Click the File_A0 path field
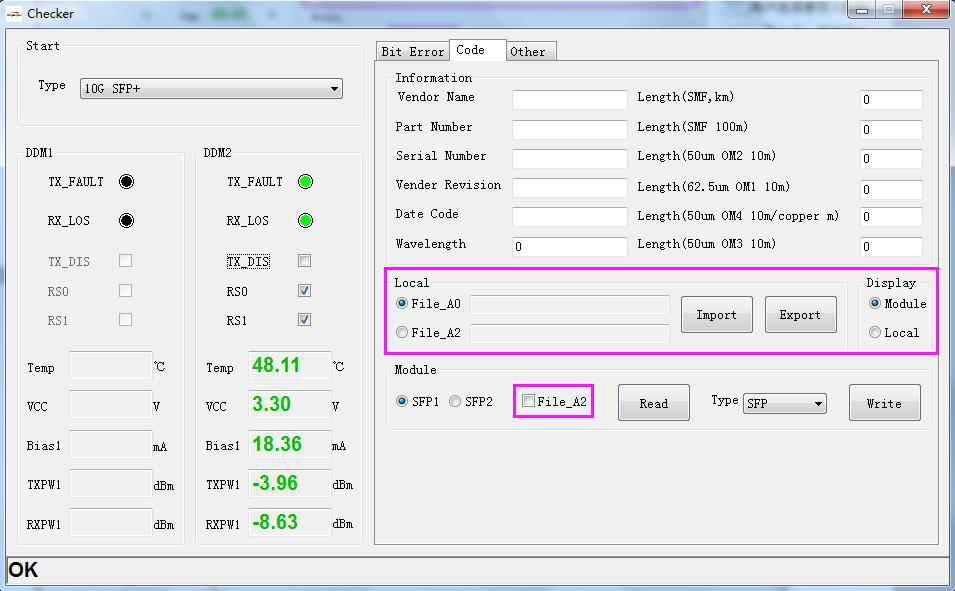 569,304
